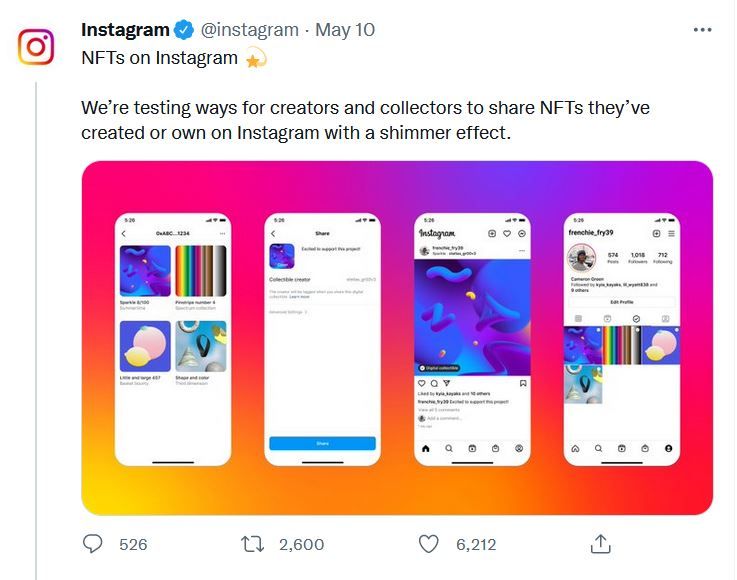Tap the back arrow in the Share screen mockup

(274, 233)
